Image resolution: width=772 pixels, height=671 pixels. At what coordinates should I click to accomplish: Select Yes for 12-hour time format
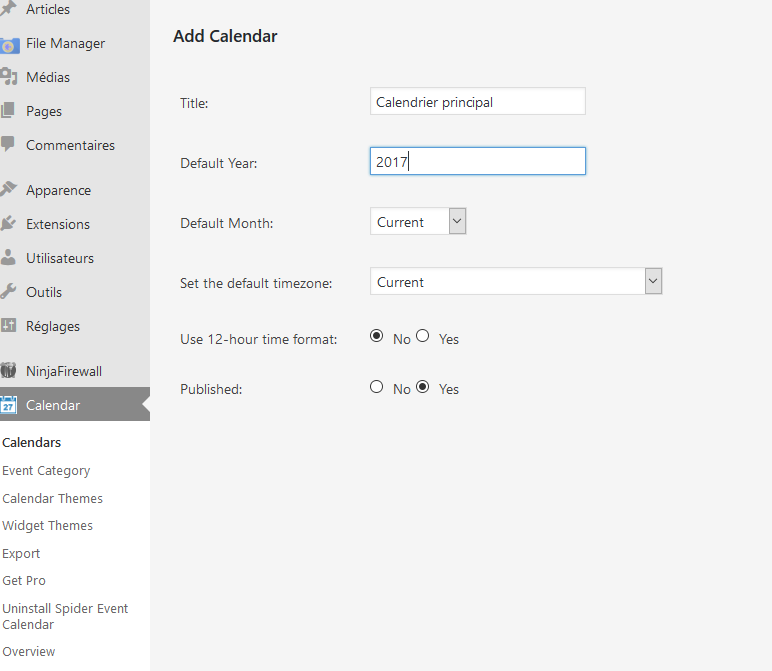[422, 336]
